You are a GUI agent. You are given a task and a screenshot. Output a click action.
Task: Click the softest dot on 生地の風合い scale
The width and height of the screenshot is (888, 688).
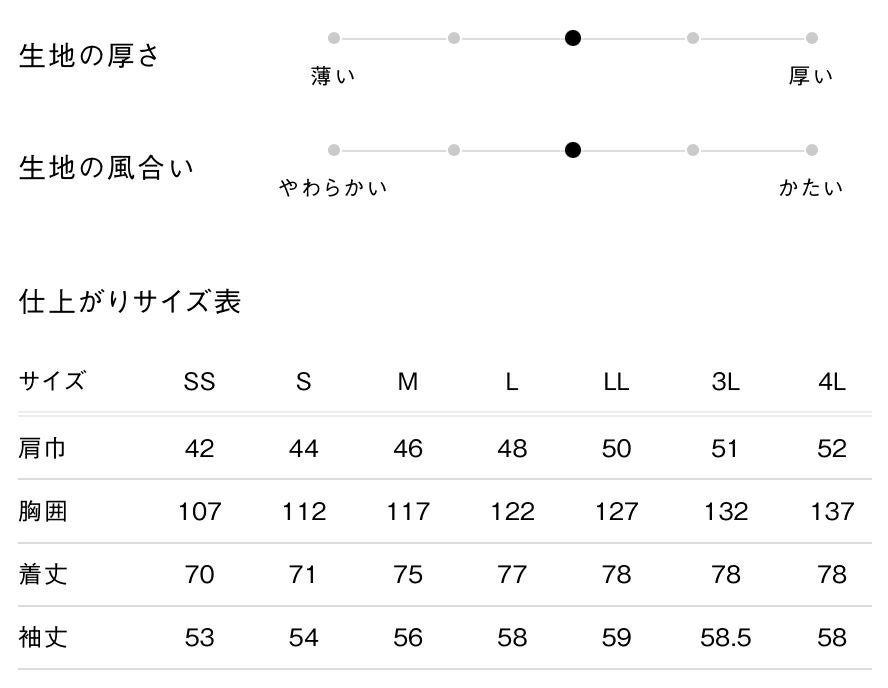tap(334, 151)
